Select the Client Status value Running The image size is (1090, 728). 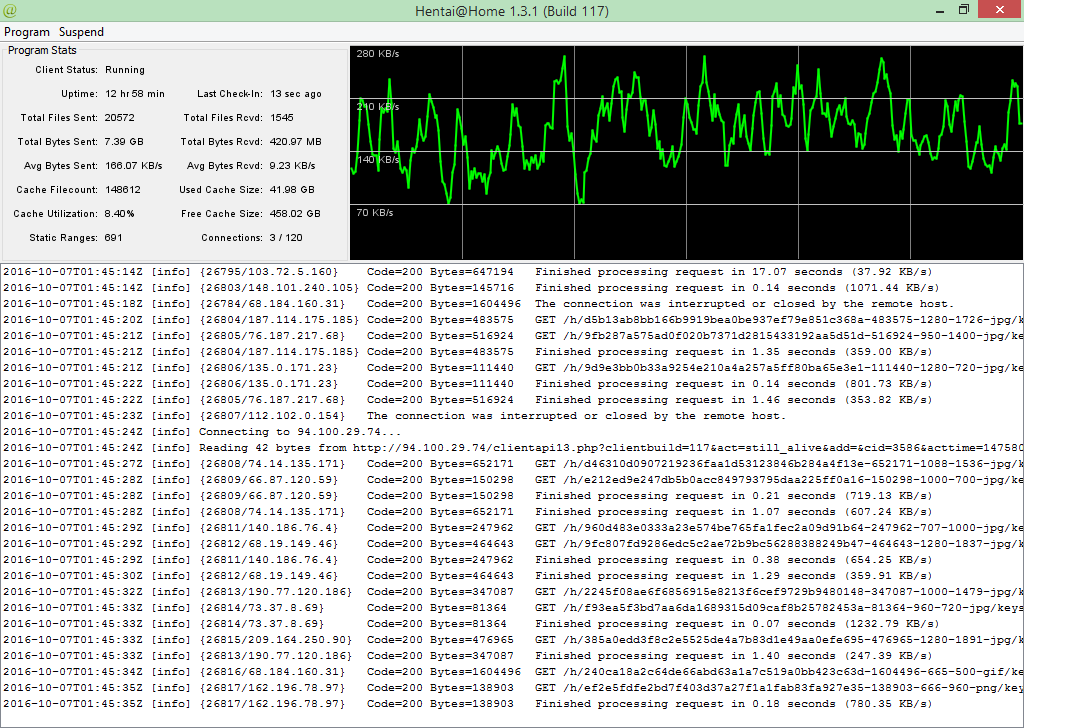click(125, 70)
